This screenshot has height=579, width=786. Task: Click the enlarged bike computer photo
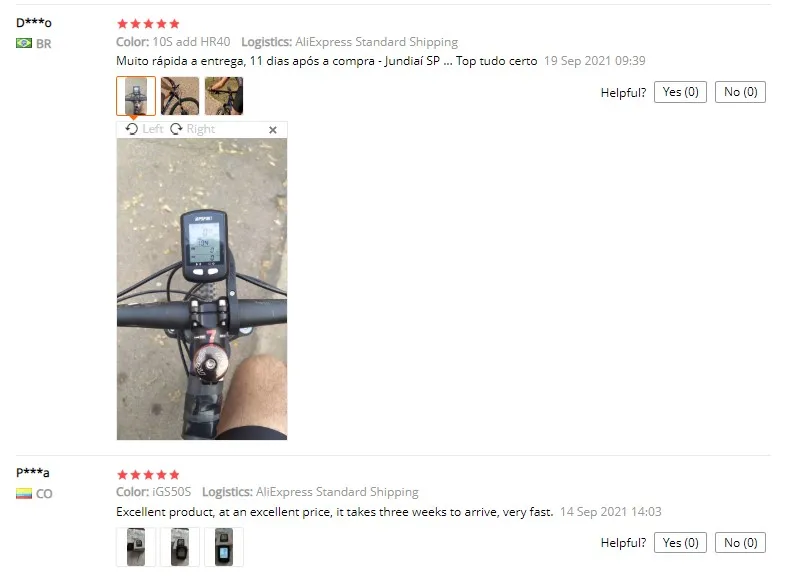[x=202, y=289]
